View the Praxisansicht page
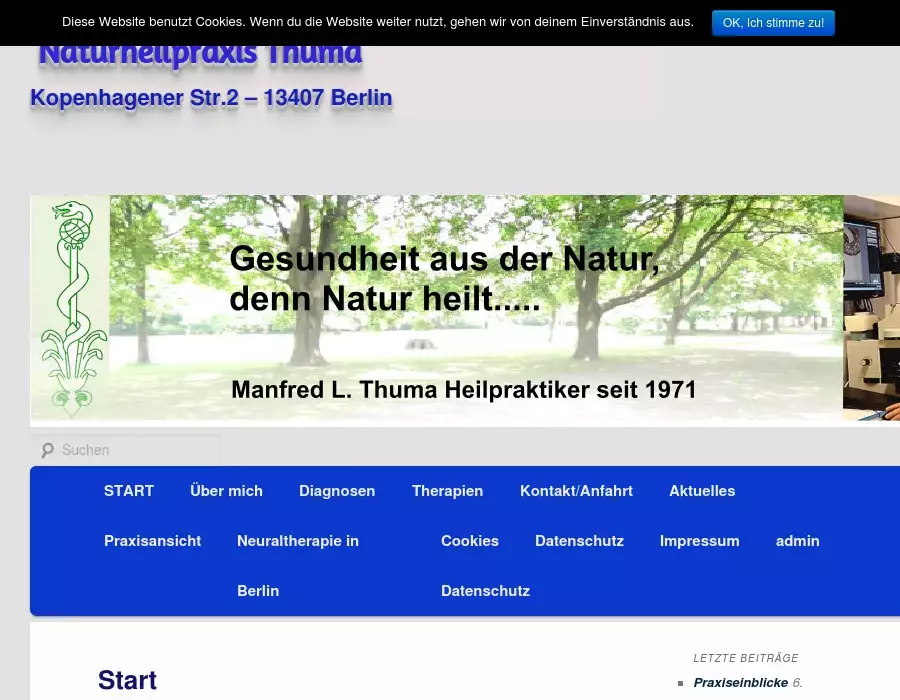 152,541
